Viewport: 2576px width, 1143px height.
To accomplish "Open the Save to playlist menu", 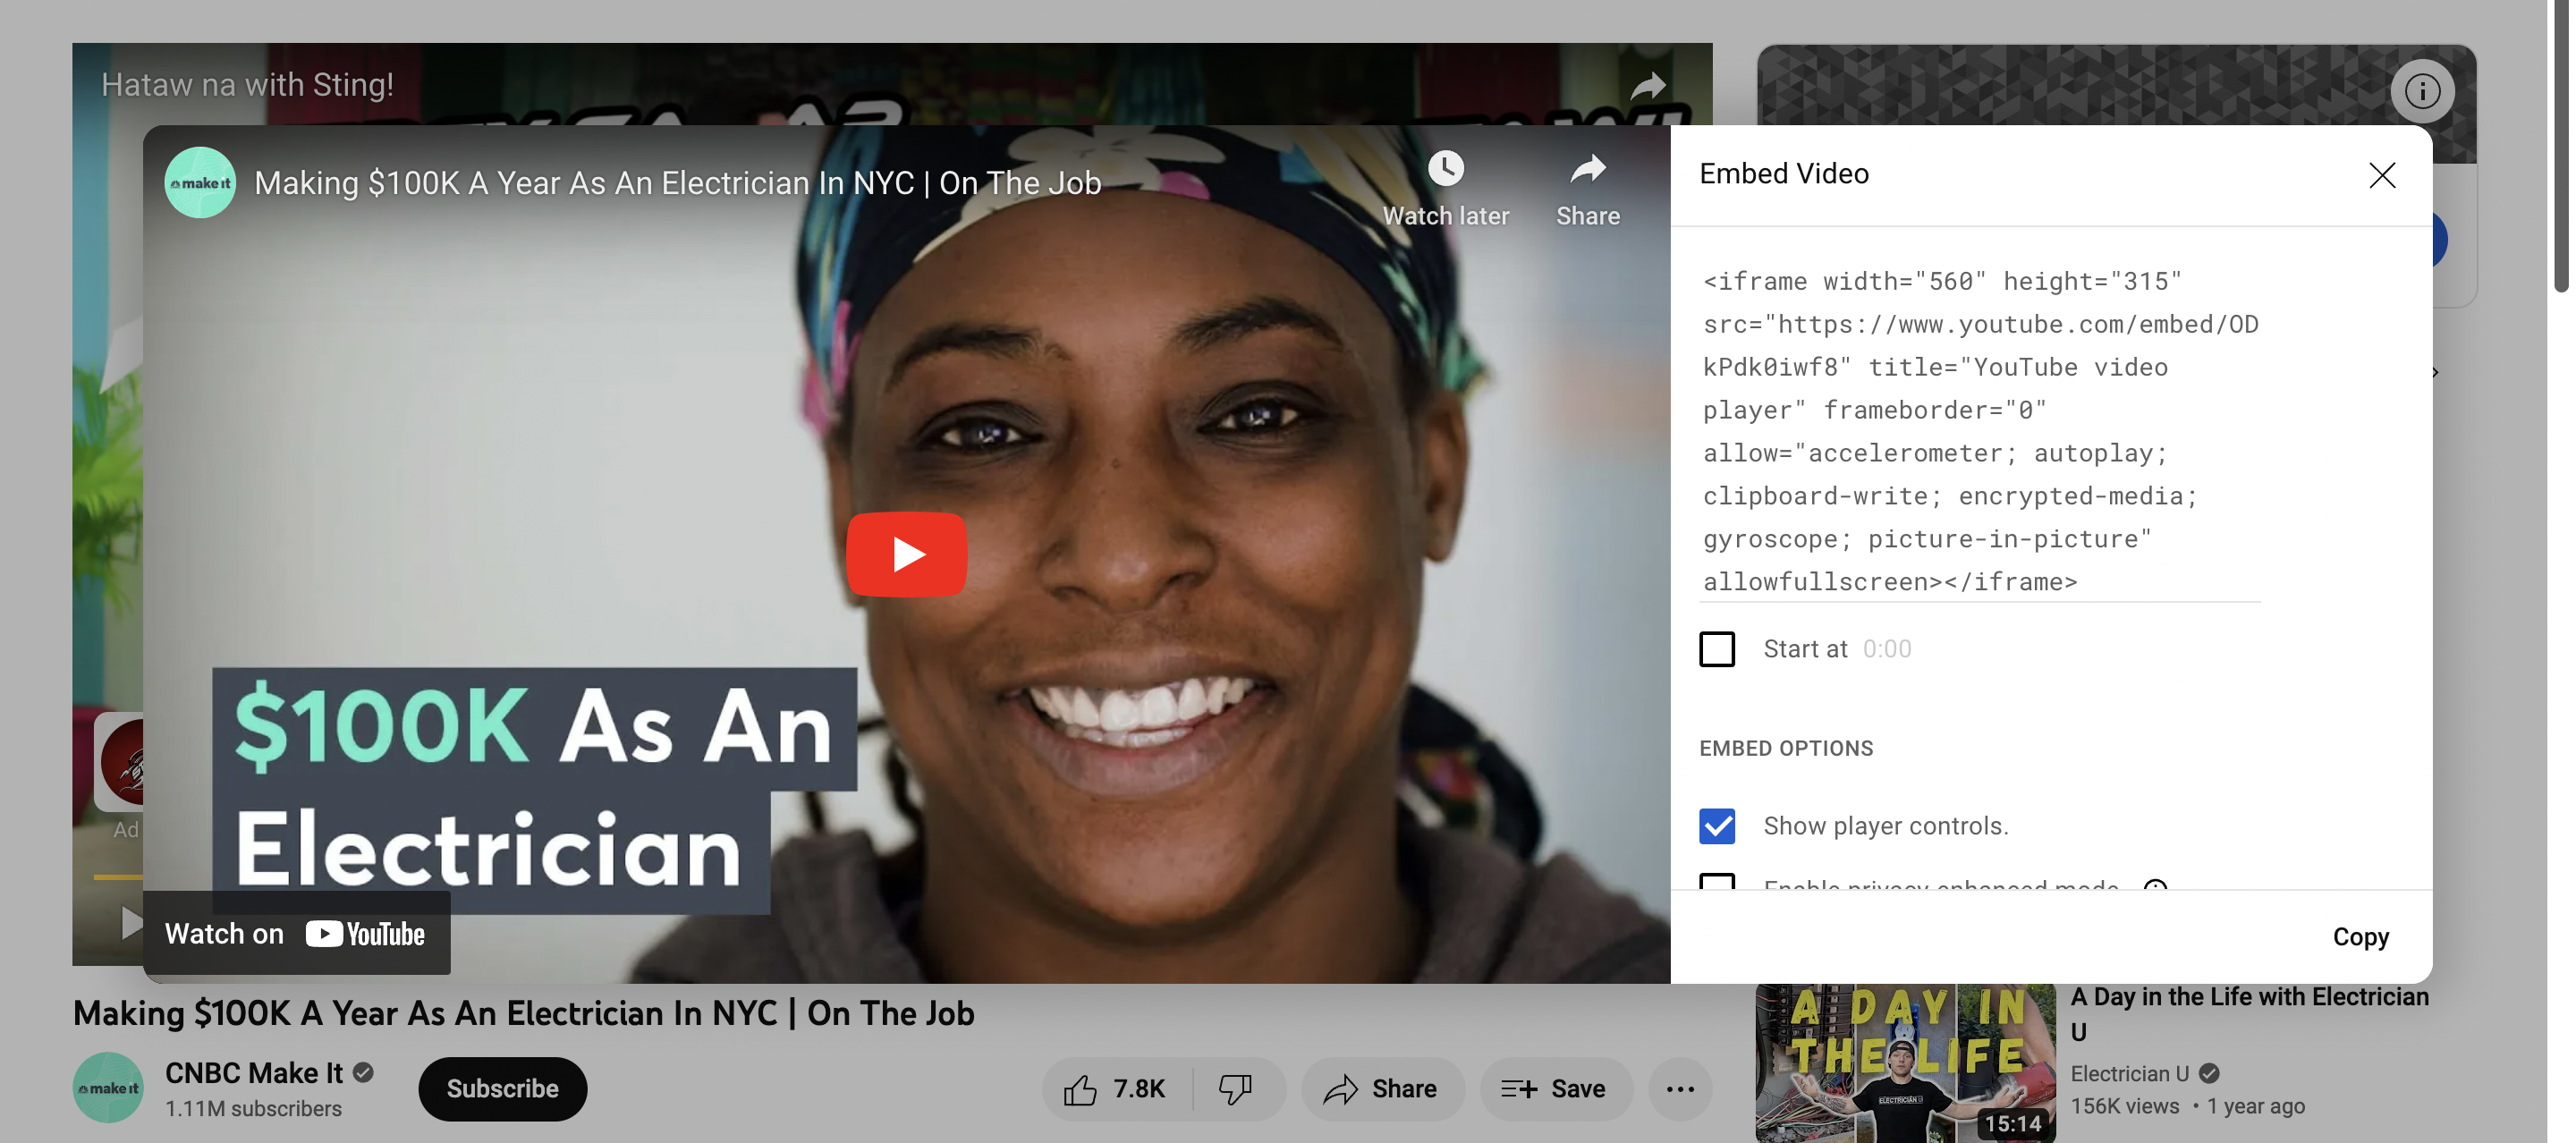I will [x=1556, y=1089].
